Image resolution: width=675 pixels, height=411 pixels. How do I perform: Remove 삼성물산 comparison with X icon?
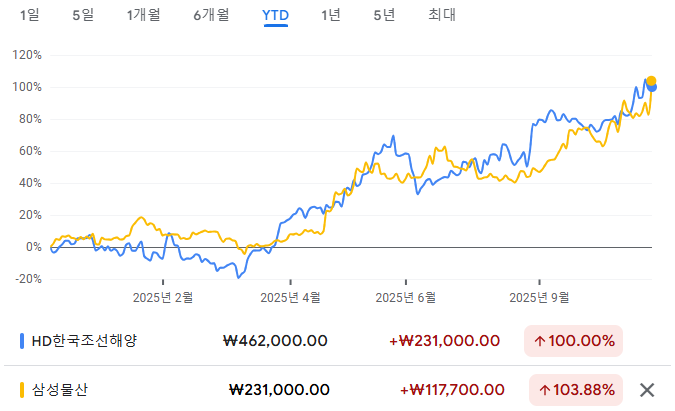pos(647,390)
